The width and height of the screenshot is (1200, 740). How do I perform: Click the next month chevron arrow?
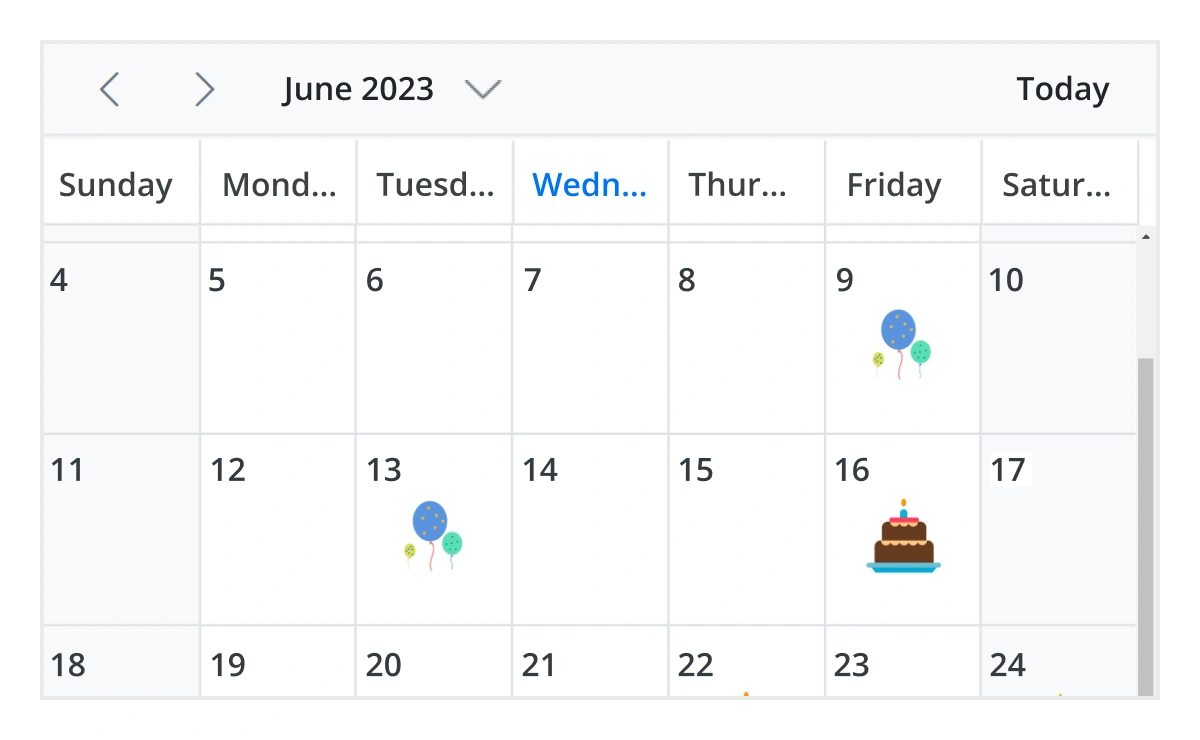point(205,89)
